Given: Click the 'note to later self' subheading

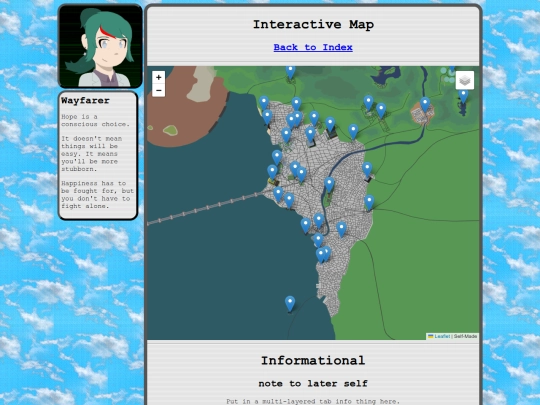Looking at the screenshot, I should (313, 383).
